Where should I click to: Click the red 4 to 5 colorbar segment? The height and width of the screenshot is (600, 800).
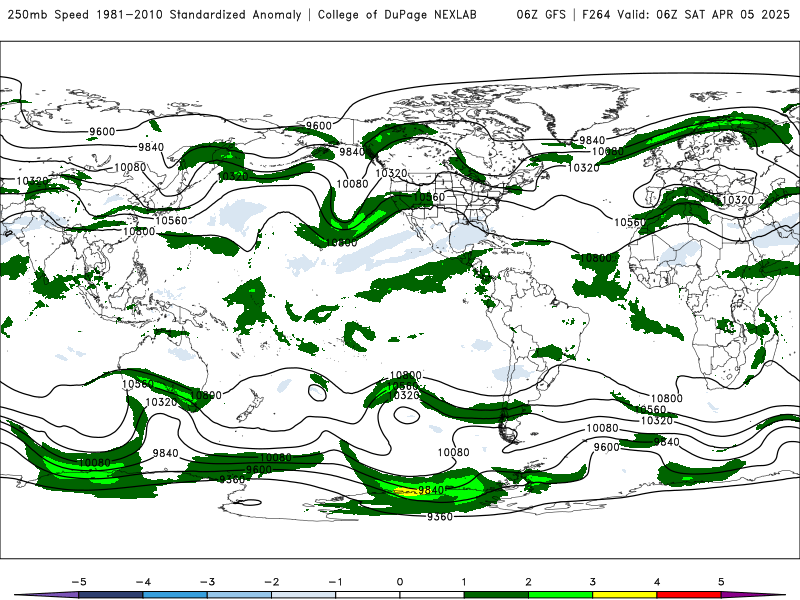(x=689, y=595)
